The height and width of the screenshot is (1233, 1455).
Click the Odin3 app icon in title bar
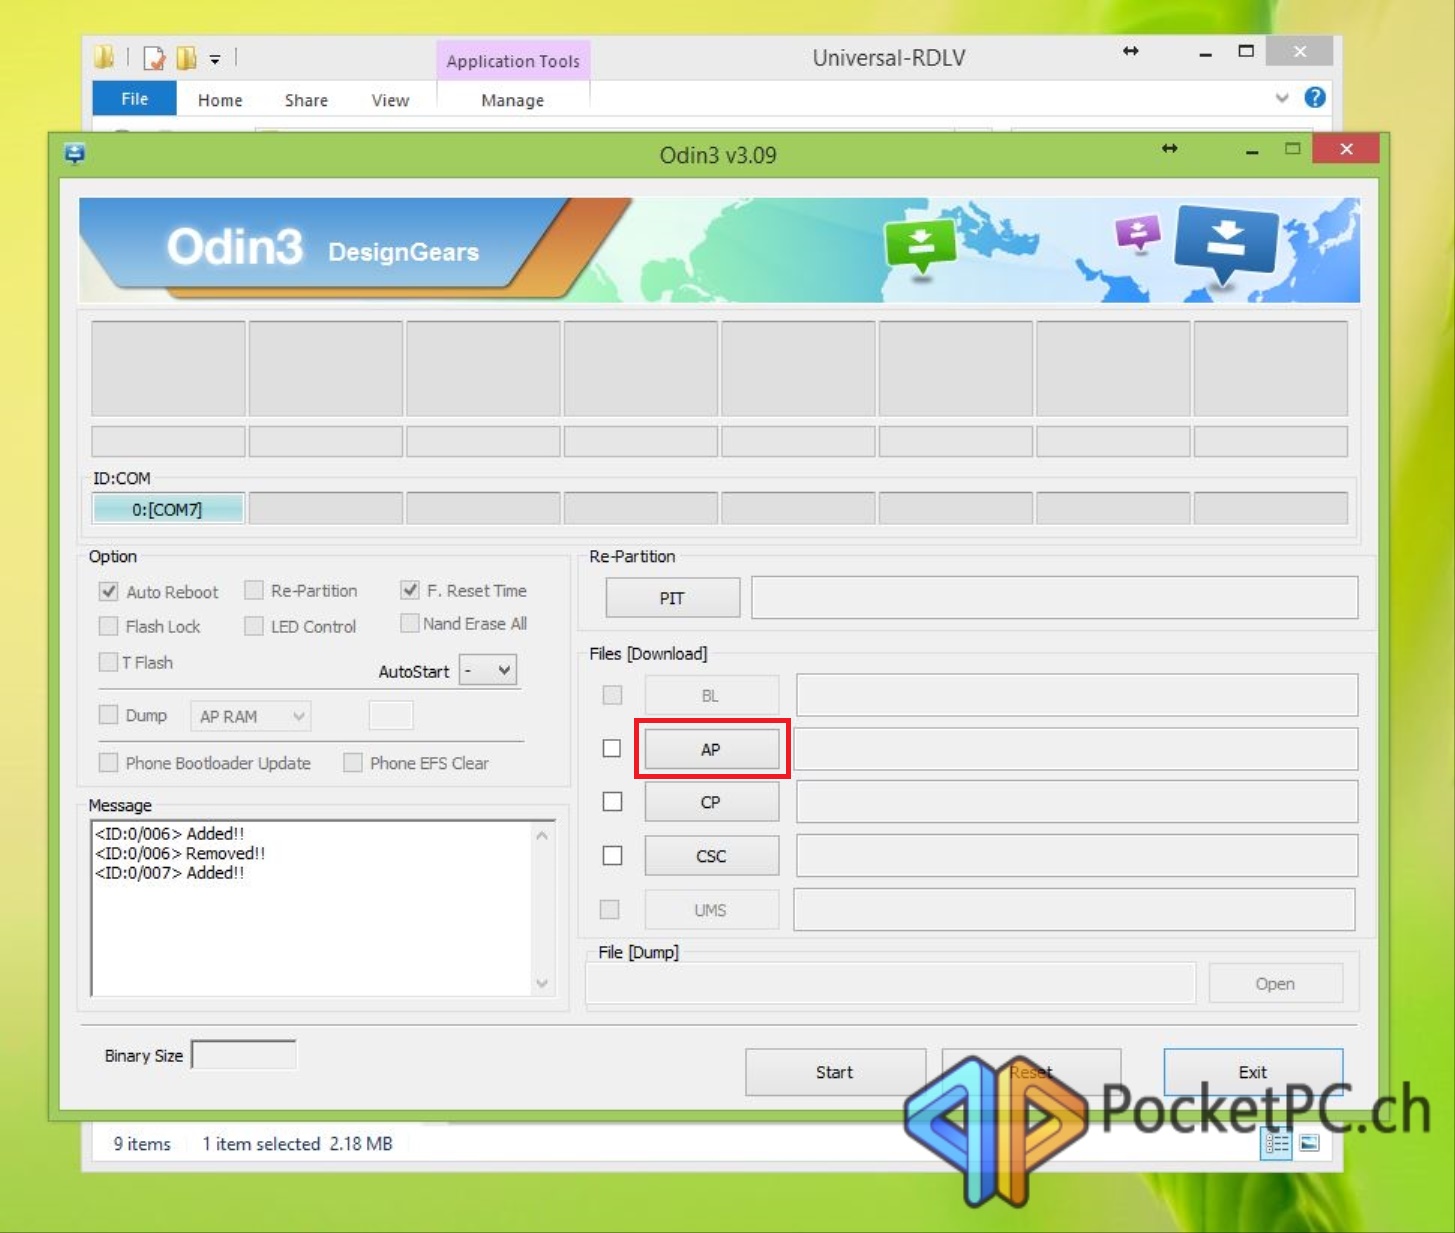tap(75, 153)
